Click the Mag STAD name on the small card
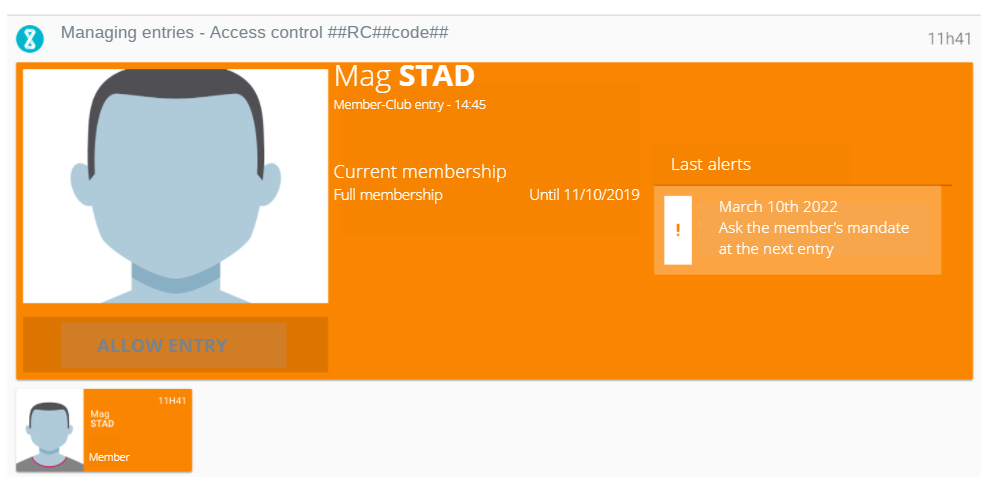The height and width of the screenshot is (504, 993). (102, 419)
